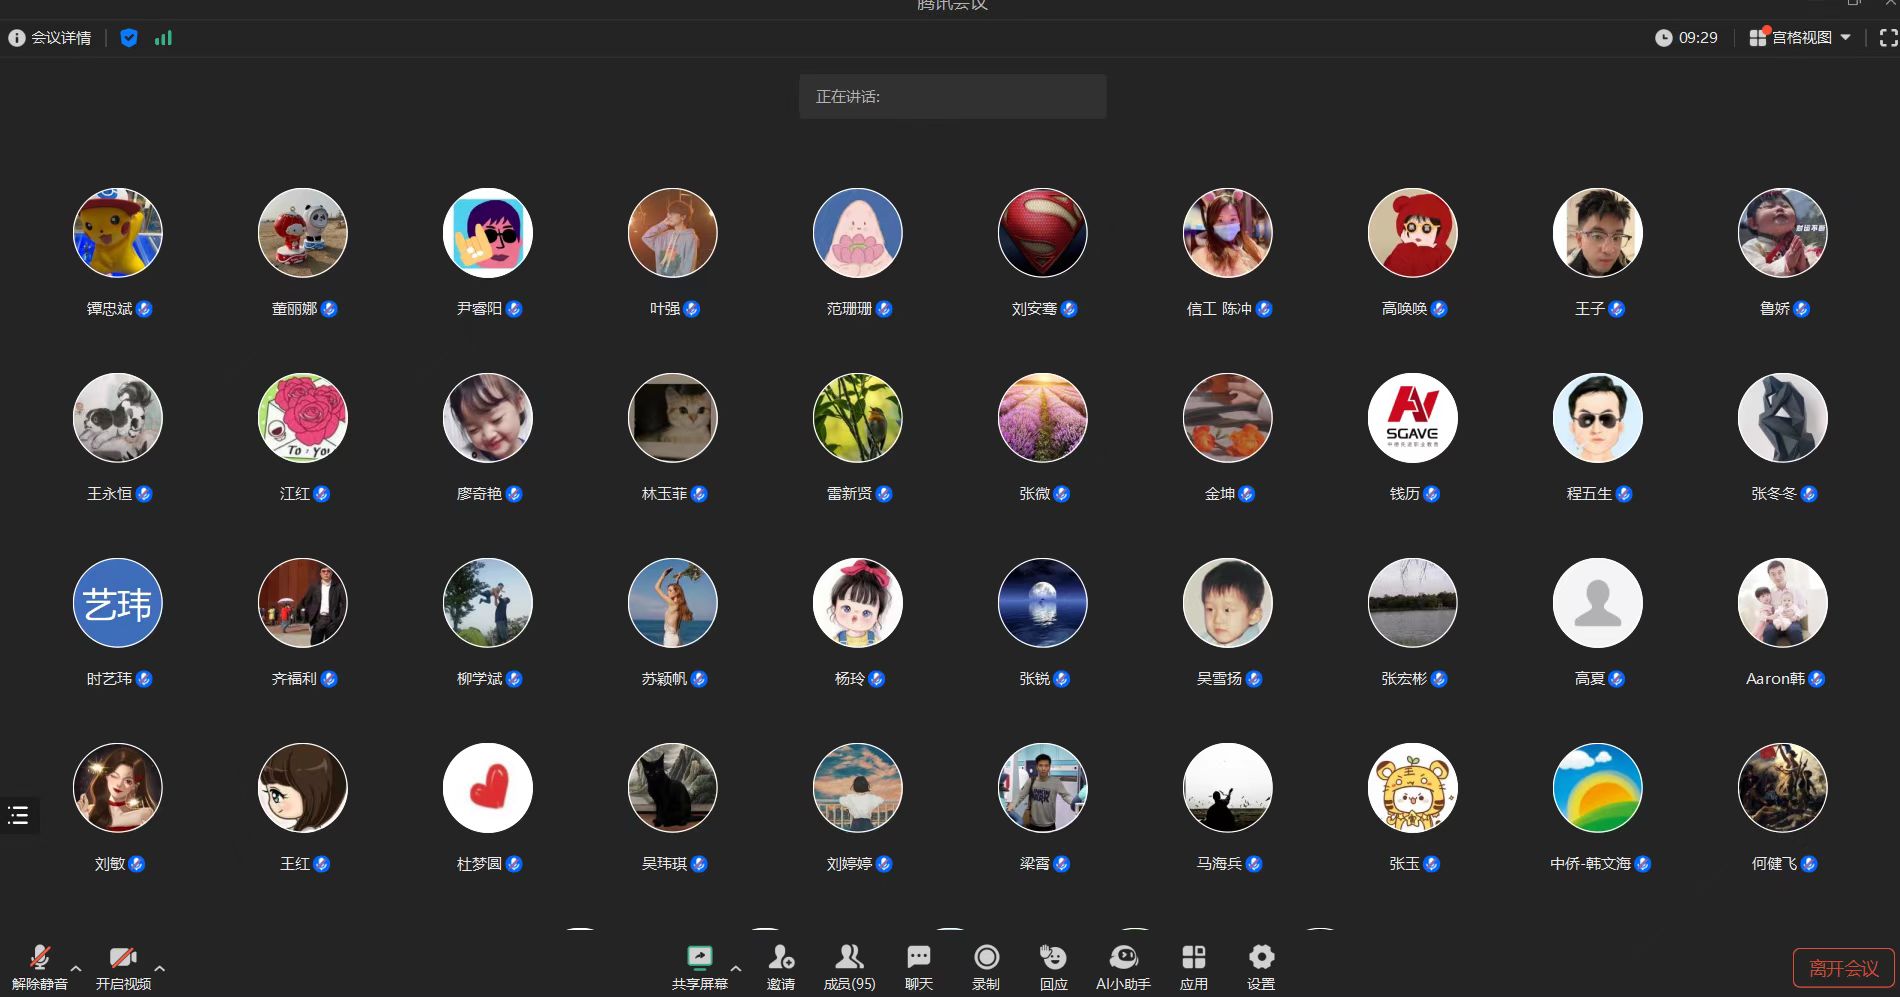Open the reactions icon

[x=1053, y=958]
